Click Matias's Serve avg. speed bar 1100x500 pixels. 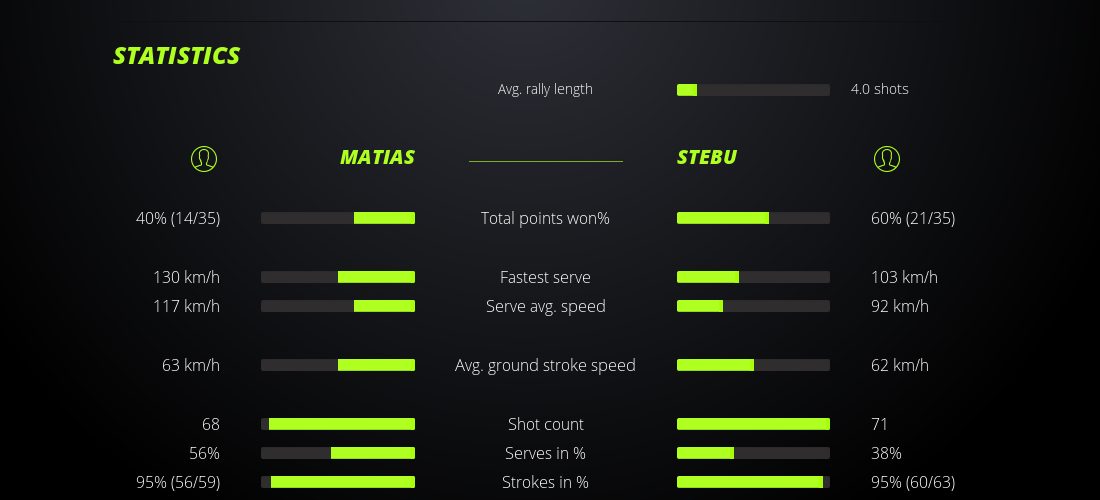click(338, 306)
